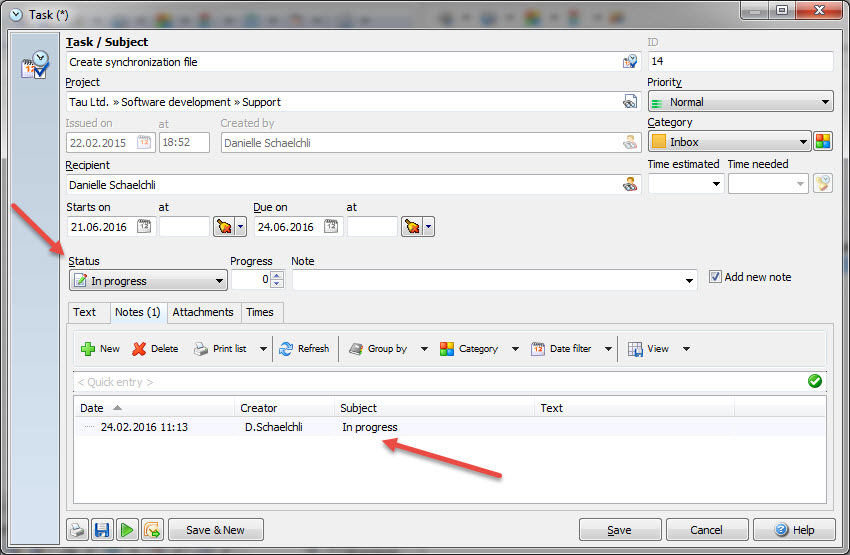Click the project picker icon in Project field
Viewport: 850px width, 555px height.
click(629, 102)
